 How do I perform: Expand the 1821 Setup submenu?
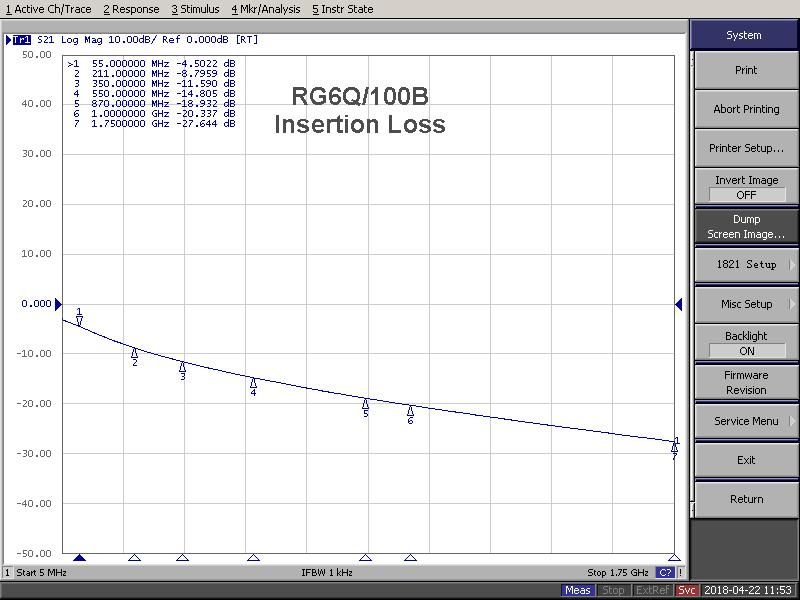[746, 265]
